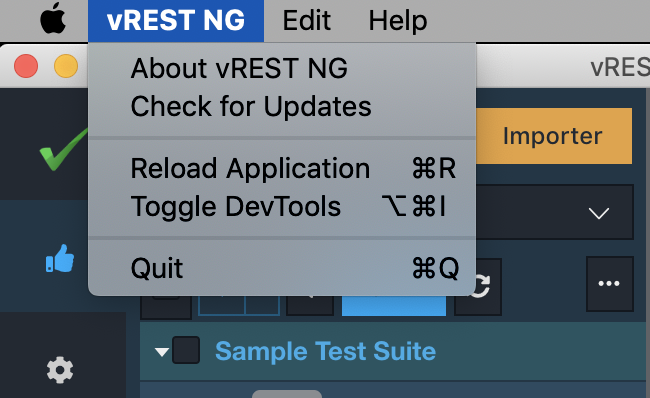Select Reload Application menu entry
The image size is (650, 398).
tap(282, 168)
